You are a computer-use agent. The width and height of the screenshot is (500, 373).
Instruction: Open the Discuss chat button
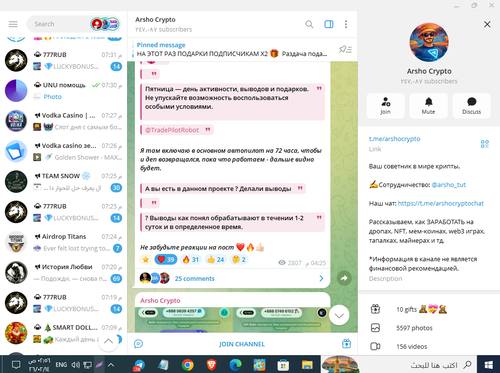[471, 106]
